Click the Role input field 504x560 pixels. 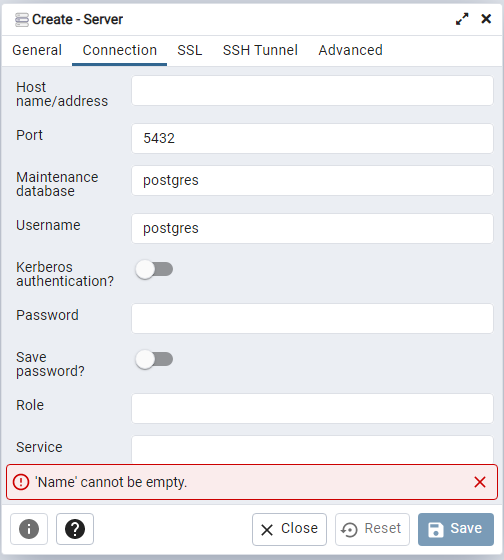(313, 409)
